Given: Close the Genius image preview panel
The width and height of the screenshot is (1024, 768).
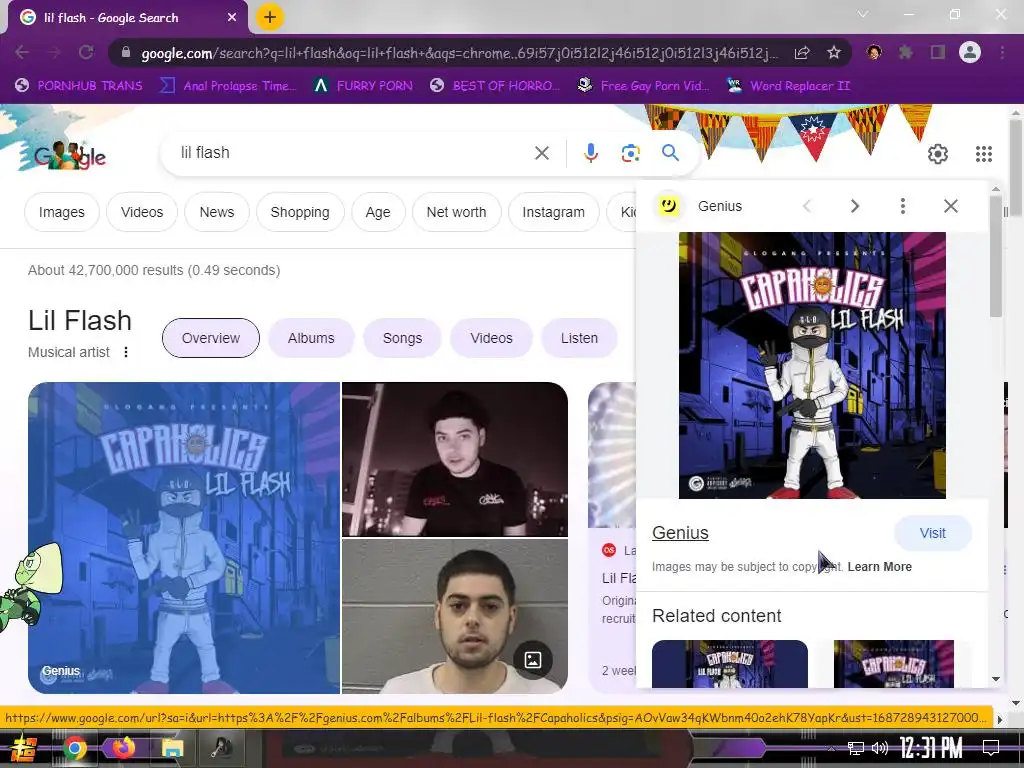Looking at the screenshot, I should 951,206.
